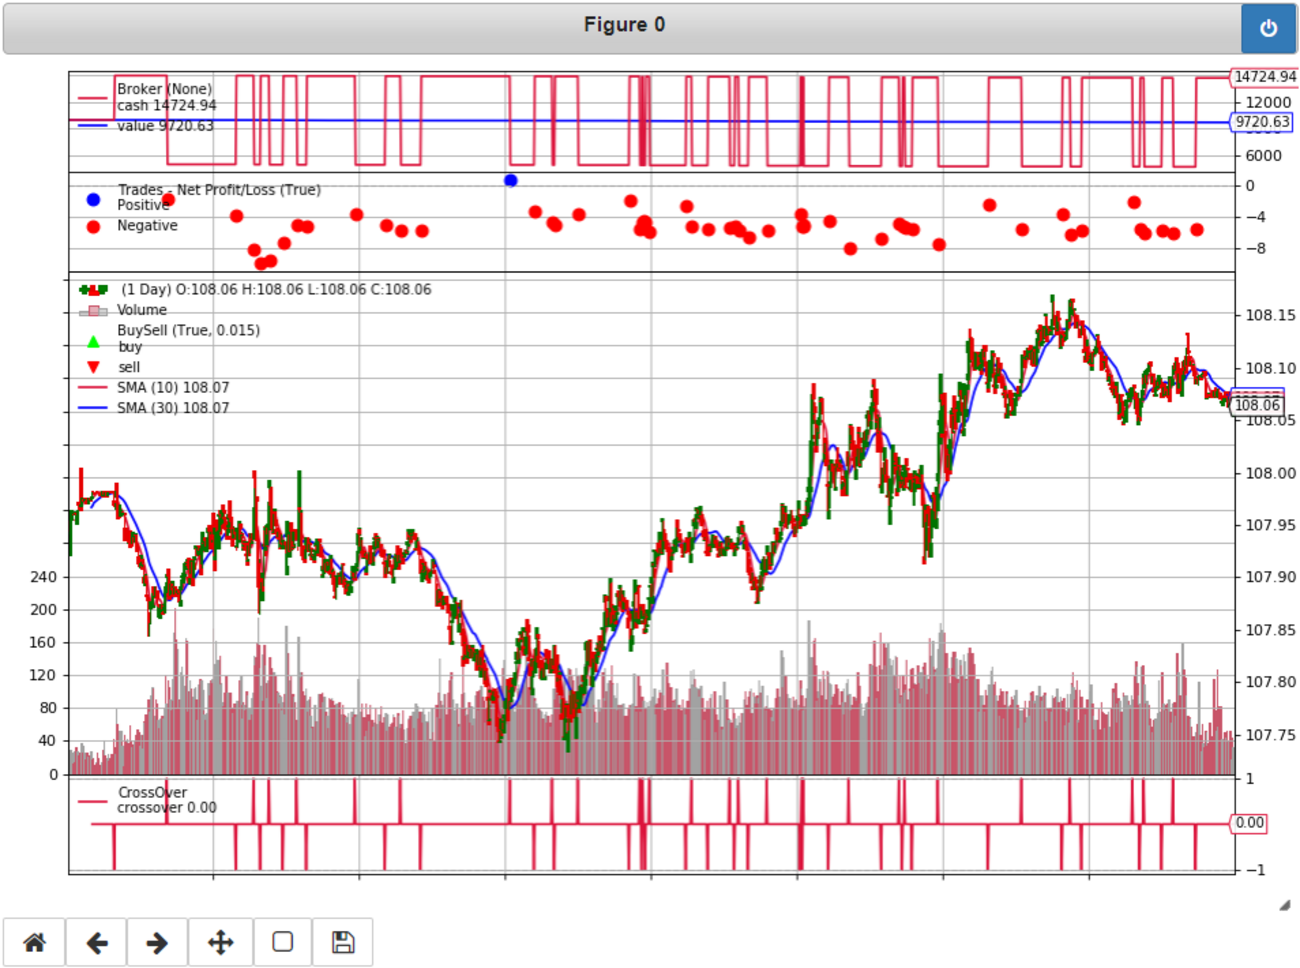1300x968 pixels.
Task: Click the red sell triangle in the legend
Action: (x=93, y=367)
